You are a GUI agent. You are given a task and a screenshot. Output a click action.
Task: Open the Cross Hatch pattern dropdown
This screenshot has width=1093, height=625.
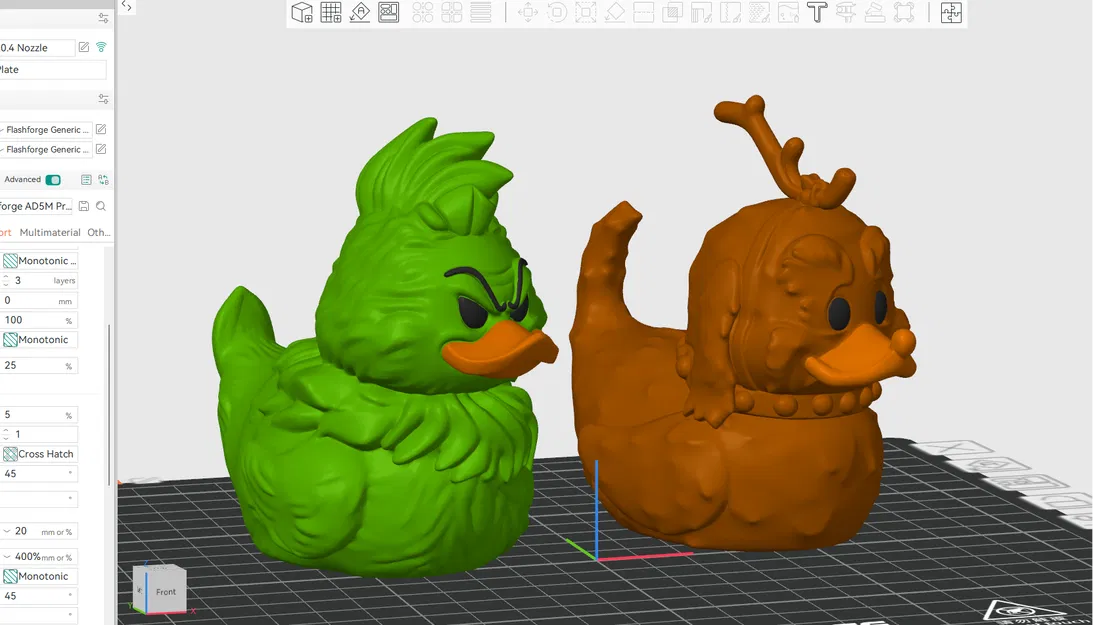click(x=40, y=453)
